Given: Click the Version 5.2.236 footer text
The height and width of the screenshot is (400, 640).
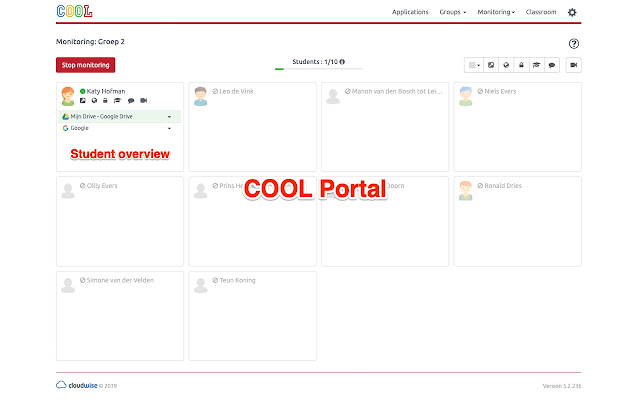Looking at the screenshot, I should click(x=562, y=386).
